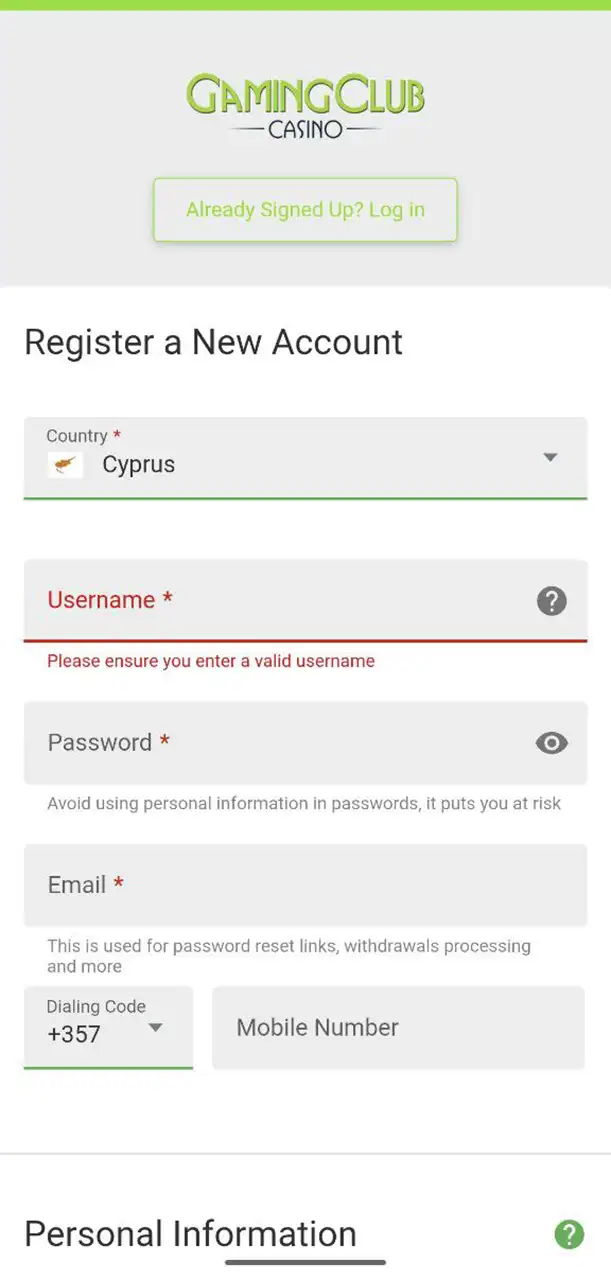This screenshot has width=611, height=1280.
Task: Open the Country field showing Cyprus
Action: click(300, 458)
